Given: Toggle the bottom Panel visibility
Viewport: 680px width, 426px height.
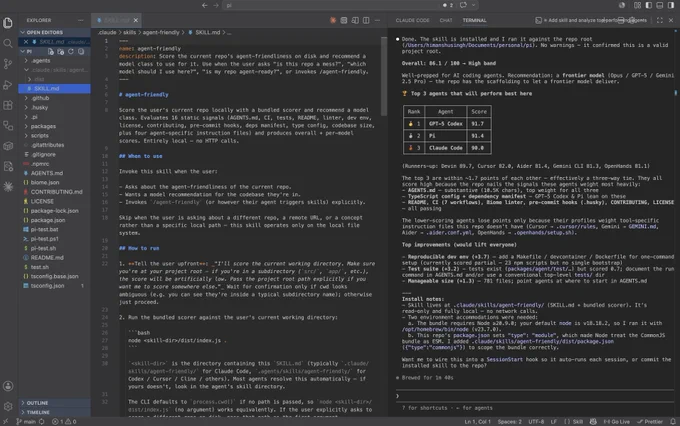Looking at the screenshot, I should click(x=660, y=5).
